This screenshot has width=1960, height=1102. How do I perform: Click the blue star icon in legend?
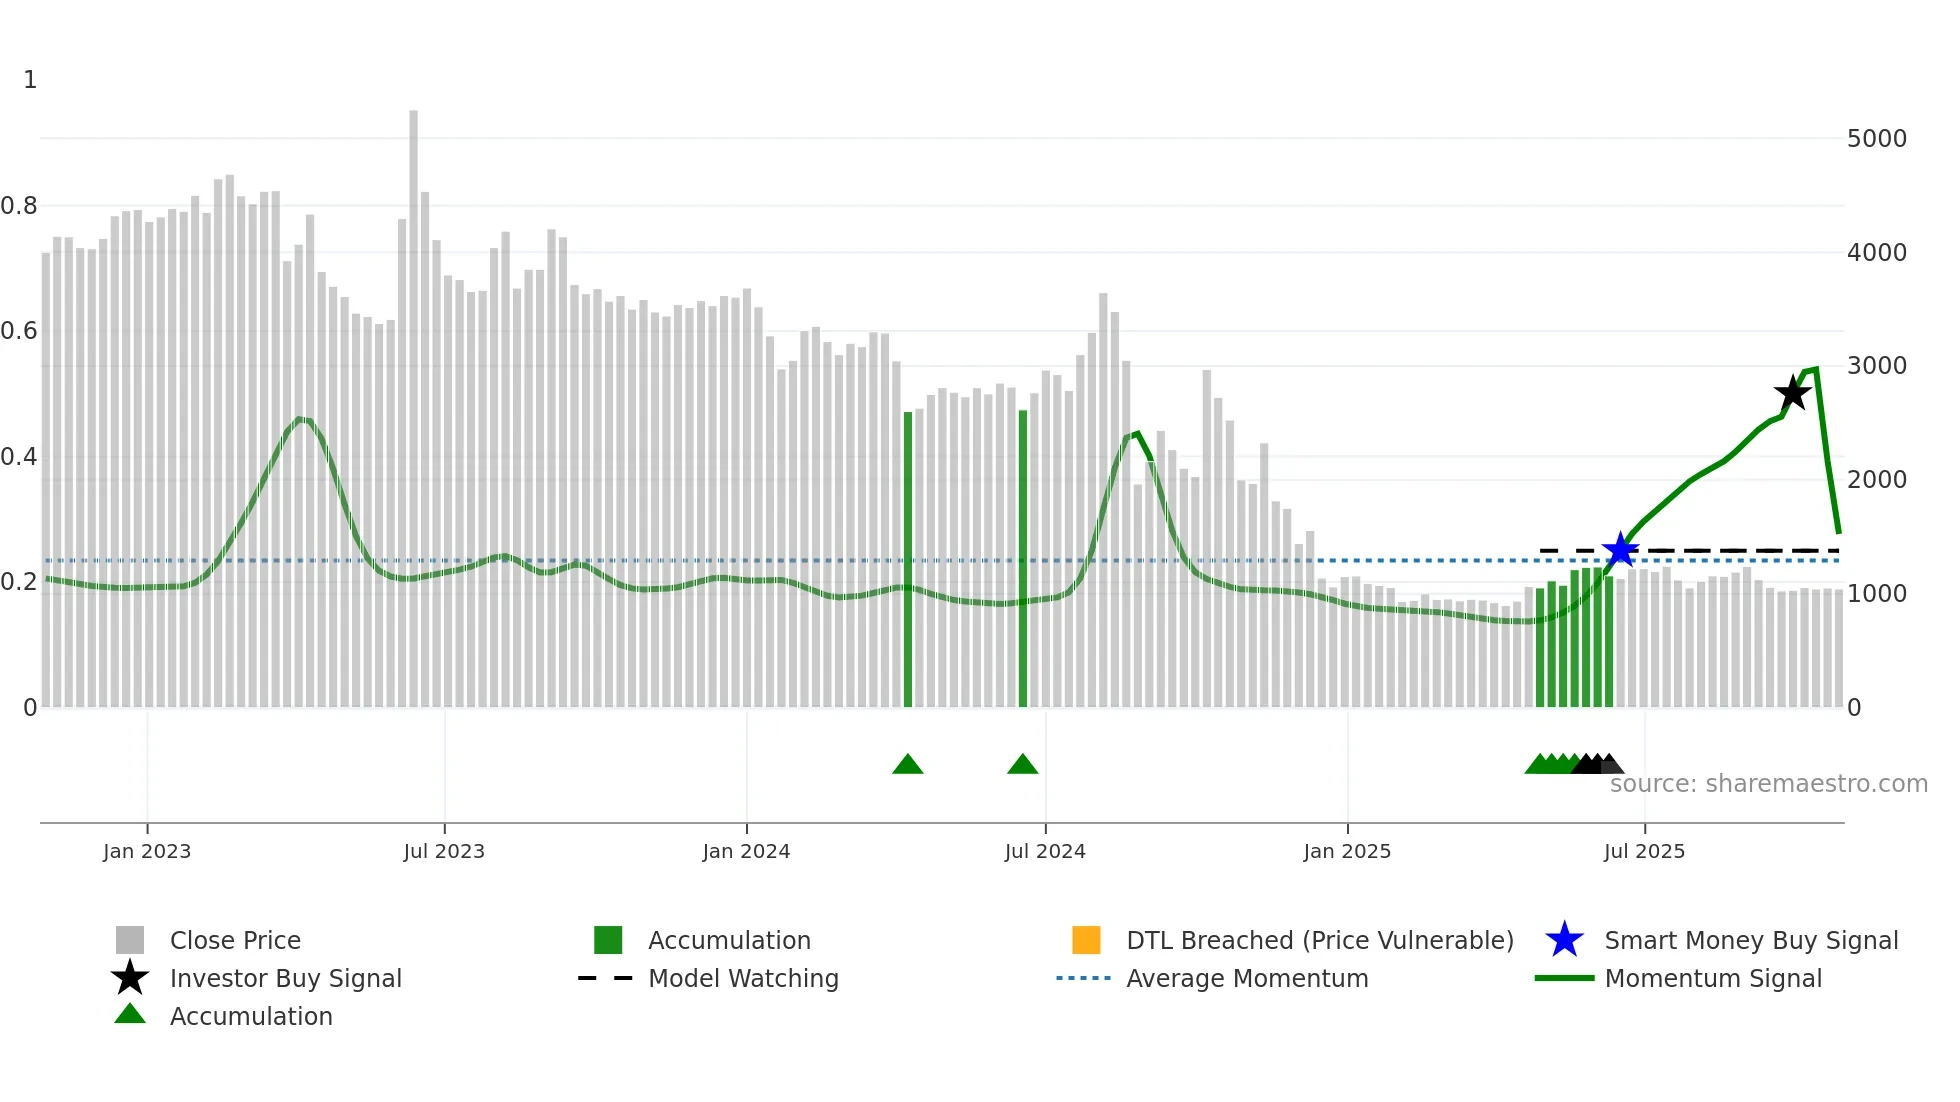tap(1564, 940)
